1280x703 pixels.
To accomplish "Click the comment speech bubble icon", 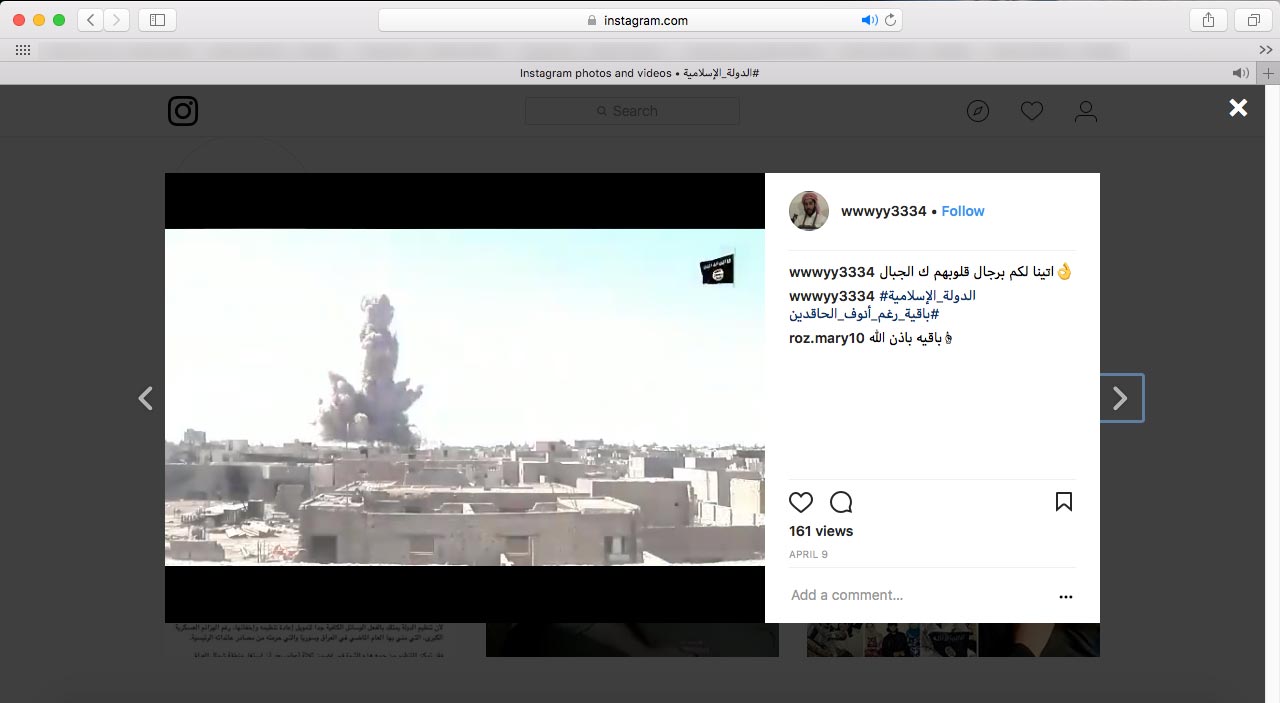I will 841,502.
